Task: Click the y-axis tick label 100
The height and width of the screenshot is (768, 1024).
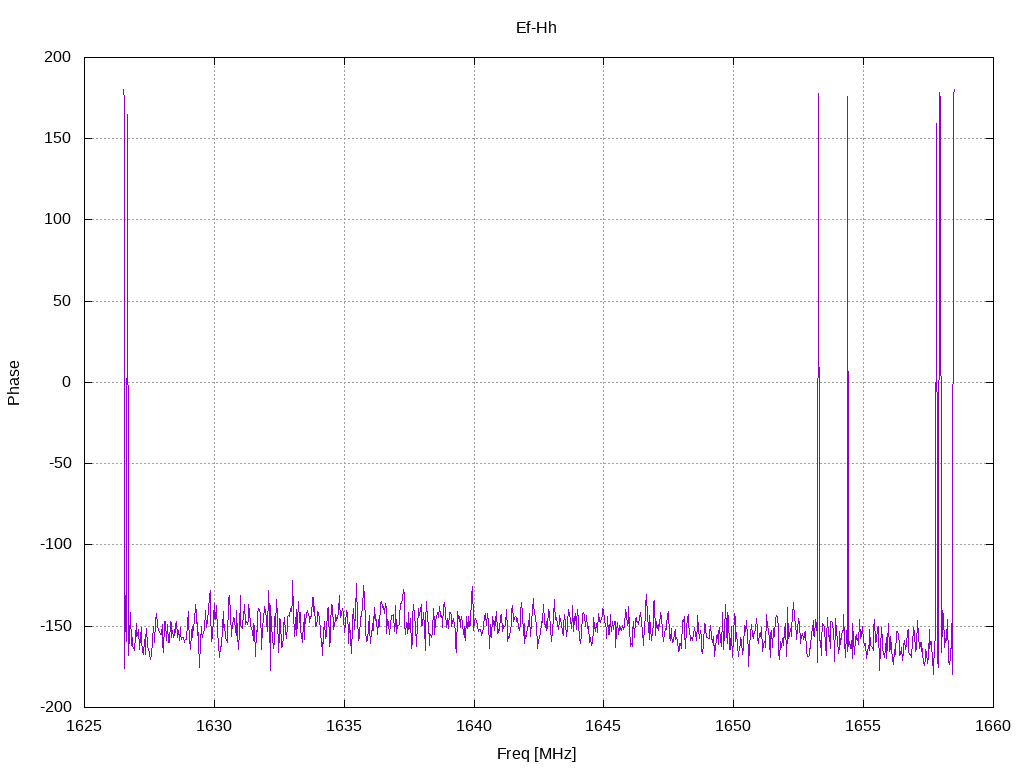Action: 57,219
